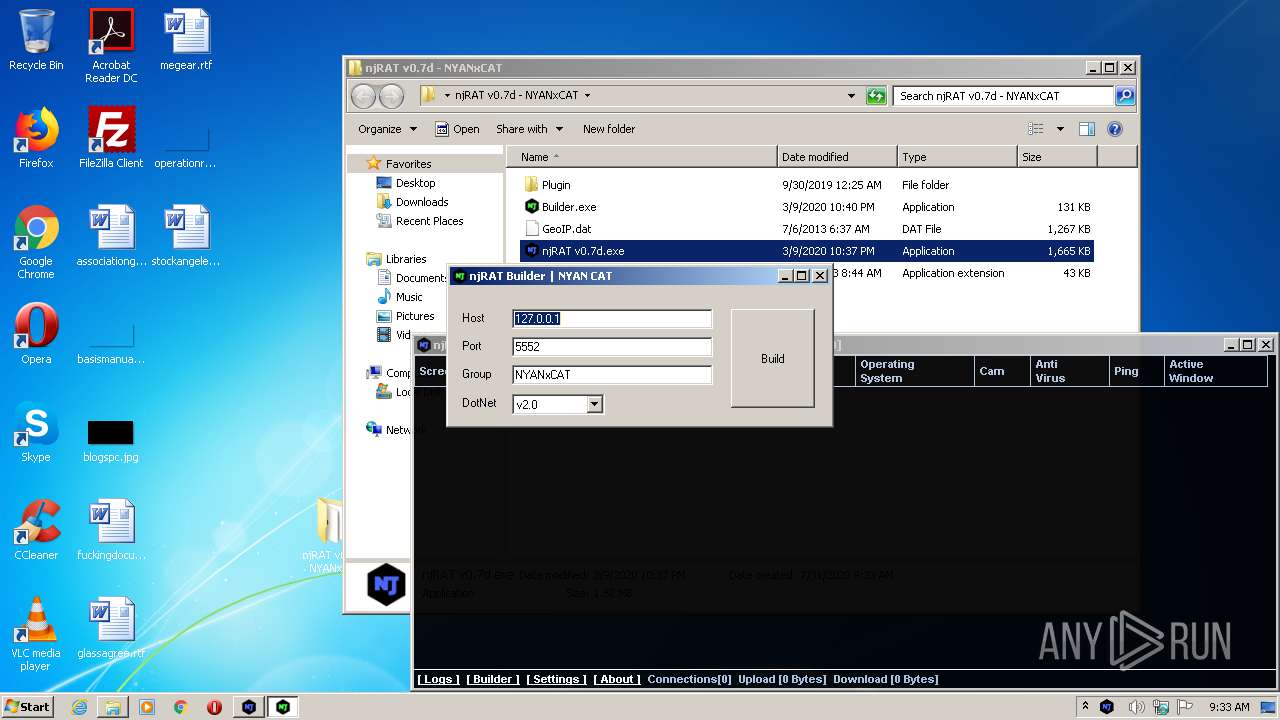Screen dimensions: 1280x720
Task: Click the Open button in Explorer toolbar
Action: pos(457,129)
